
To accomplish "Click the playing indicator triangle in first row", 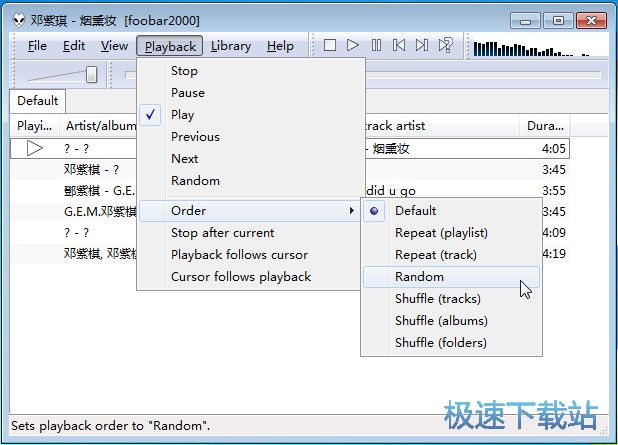I will coord(35,149).
